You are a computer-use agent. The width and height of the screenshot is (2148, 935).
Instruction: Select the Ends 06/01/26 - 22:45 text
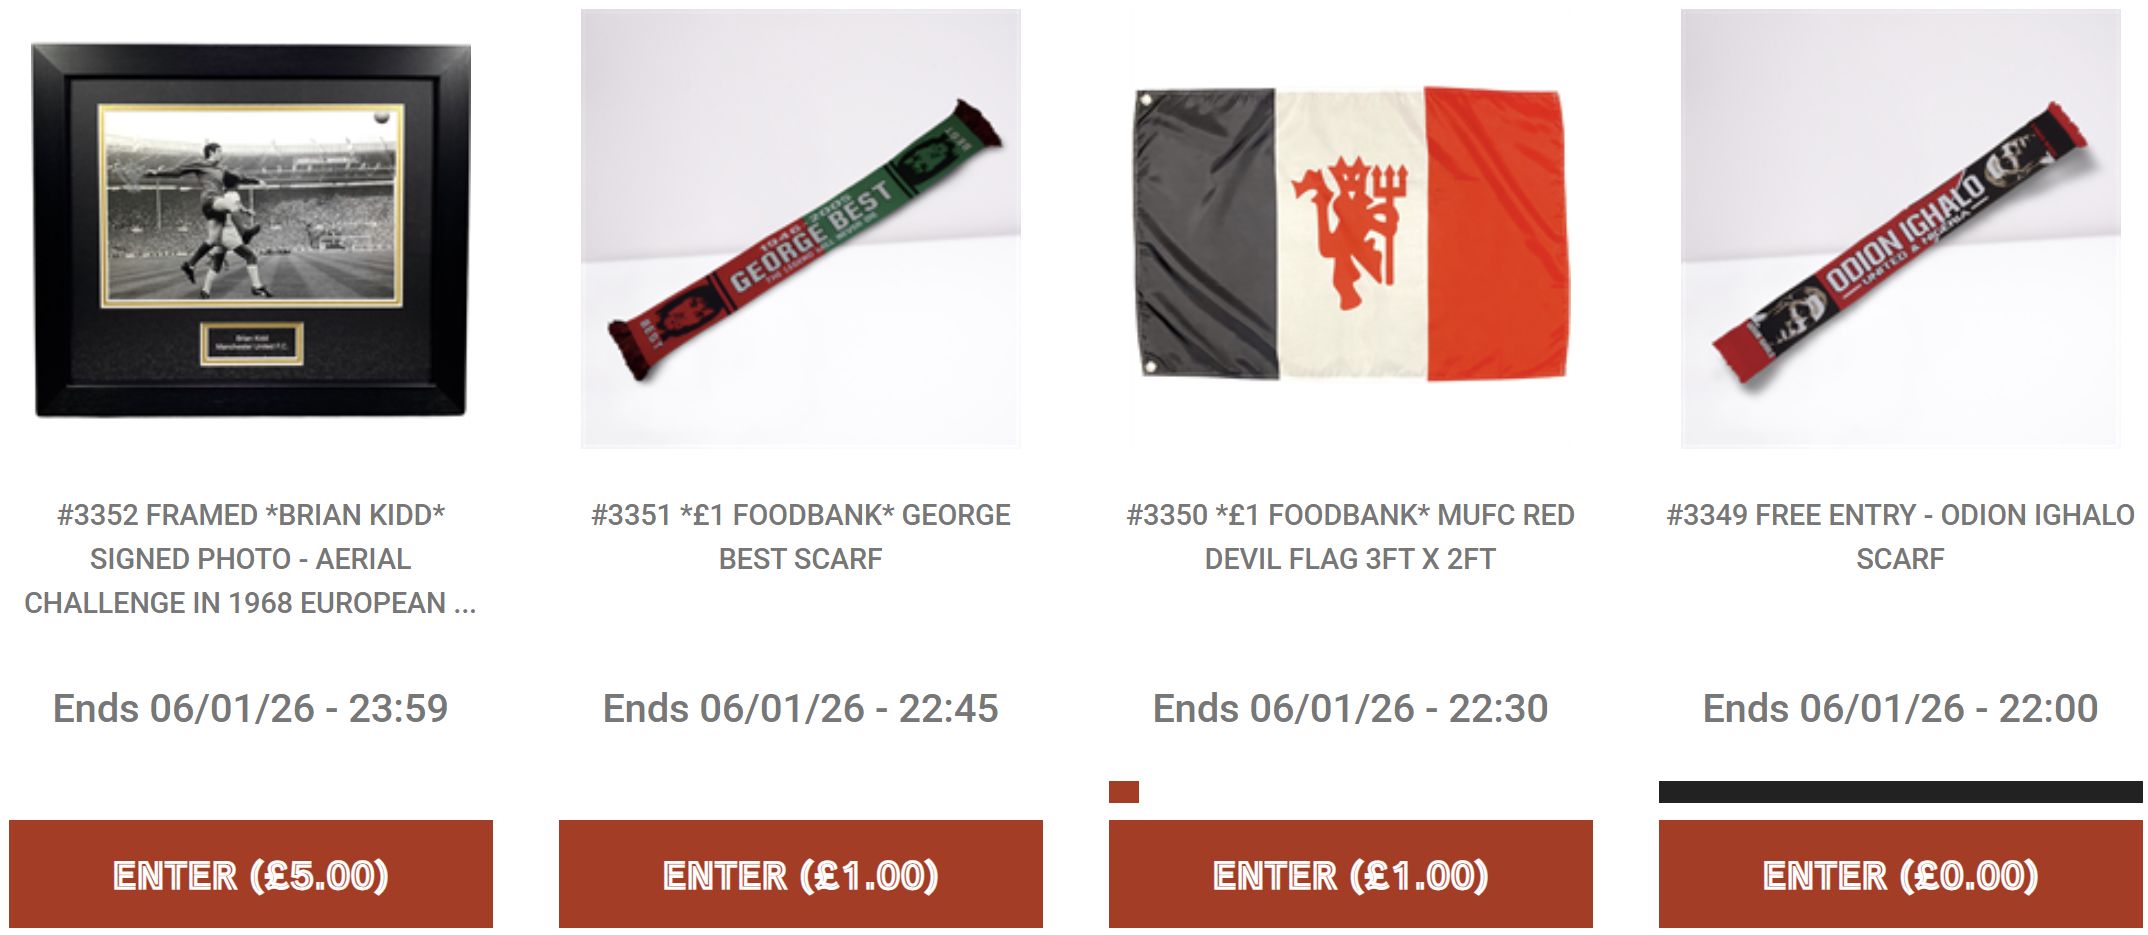[801, 708]
